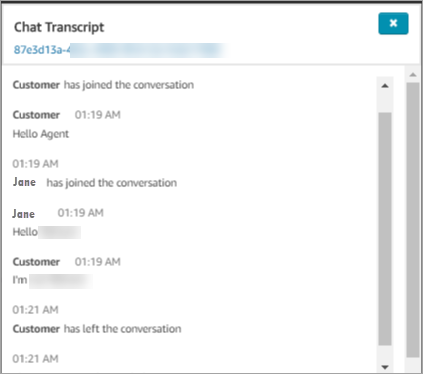This screenshot has width=423, height=374.
Task: Click the inner transcript scrollbar up arrow
Action: (x=385, y=86)
